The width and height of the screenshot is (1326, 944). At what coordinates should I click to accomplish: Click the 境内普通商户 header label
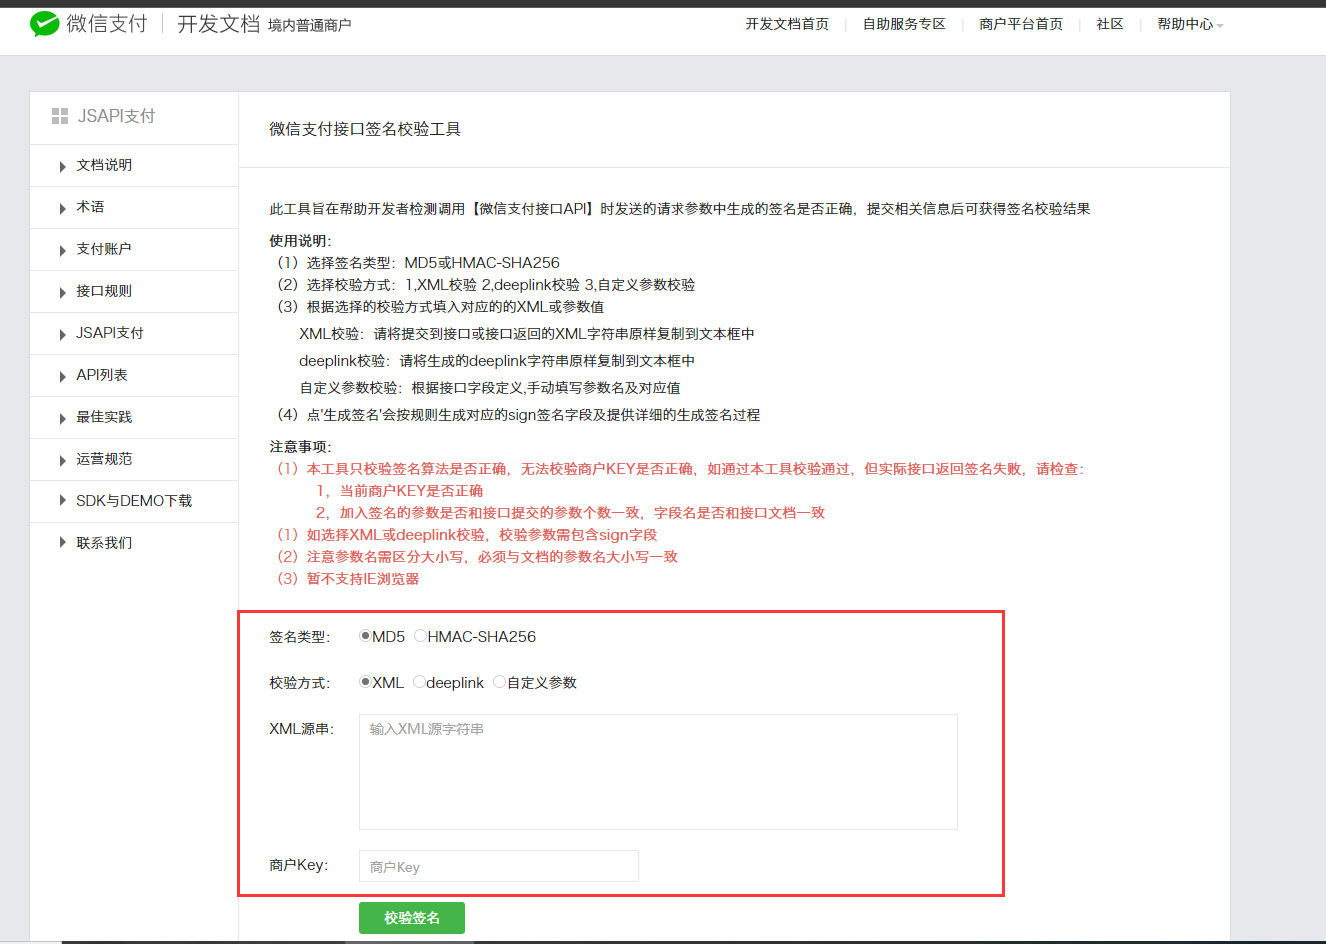click(310, 25)
